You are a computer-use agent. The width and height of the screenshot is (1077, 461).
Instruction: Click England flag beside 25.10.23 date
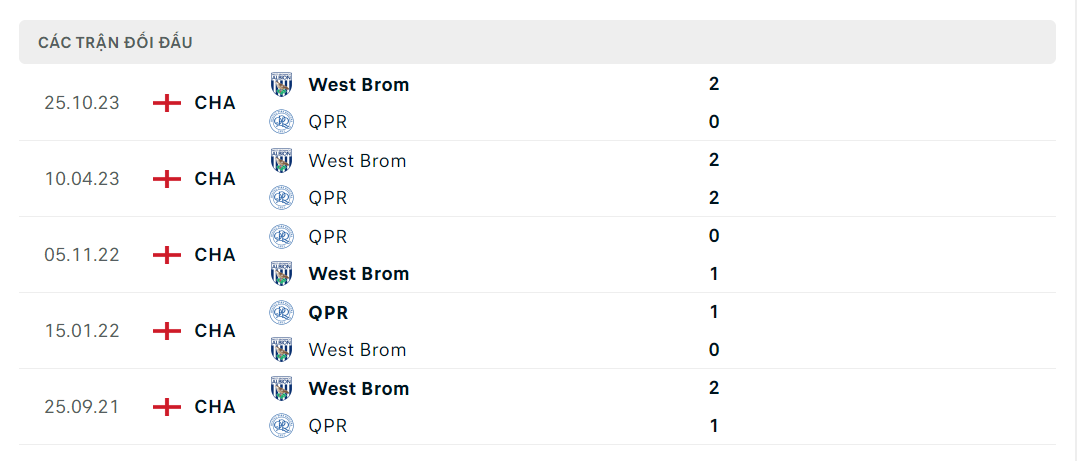pyautogui.click(x=167, y=103)
